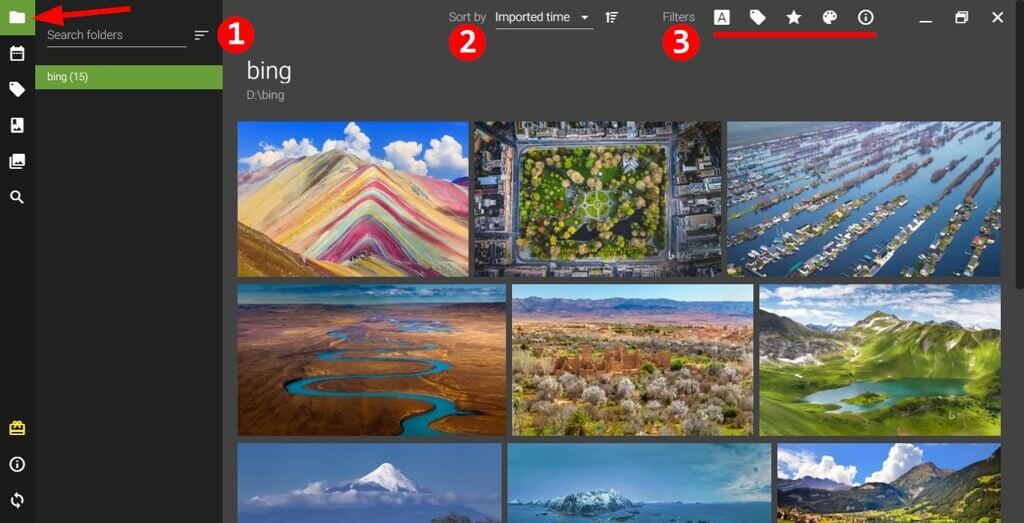This screenshot has width=1024, height=523.
Task: Open the Folders view in sidebar
Action: (17, 17)
